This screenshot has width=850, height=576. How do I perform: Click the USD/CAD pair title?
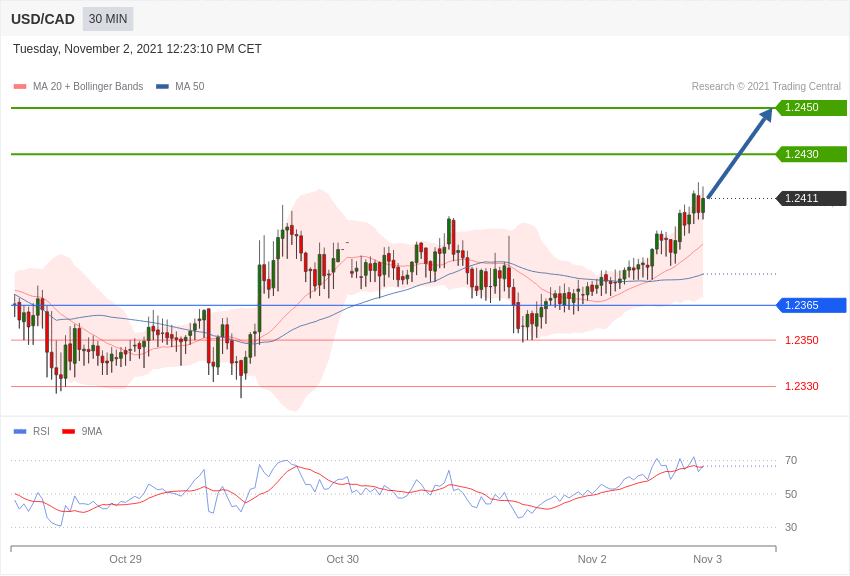coord(43,19)
